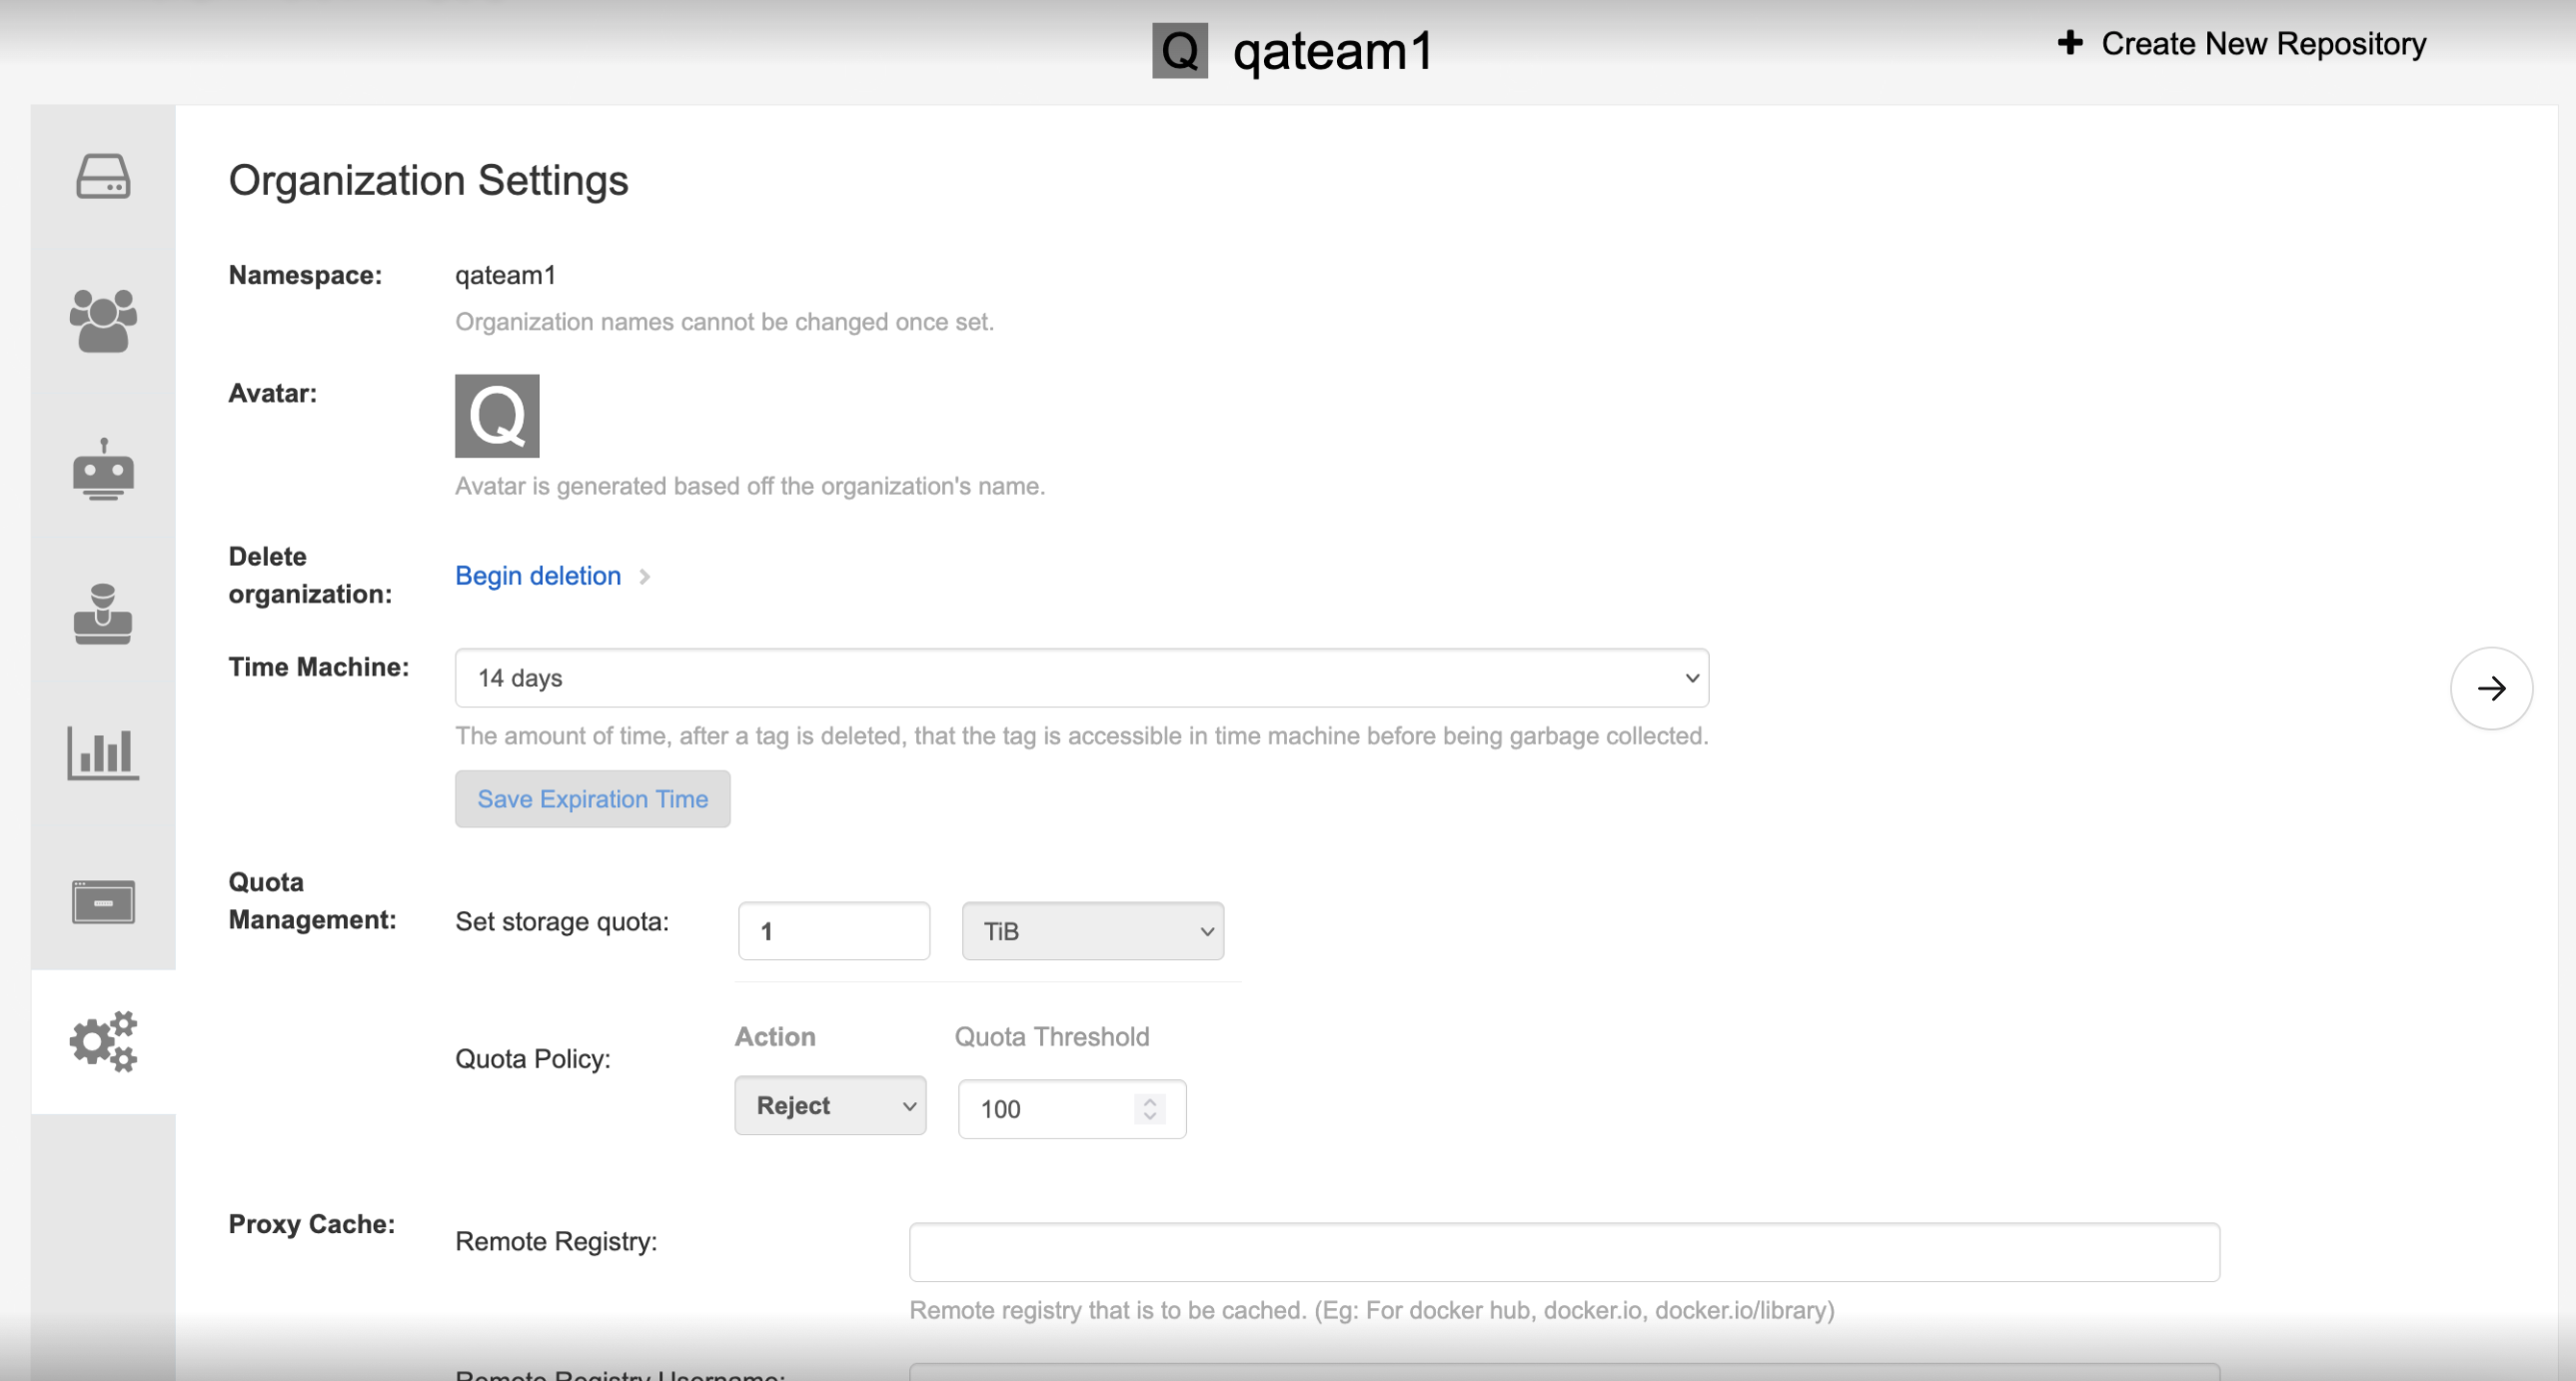This screenshot has height=1381, width=2576.
Task: Open the Repositories sidebar tab icon
Action: tap(103, 177)
